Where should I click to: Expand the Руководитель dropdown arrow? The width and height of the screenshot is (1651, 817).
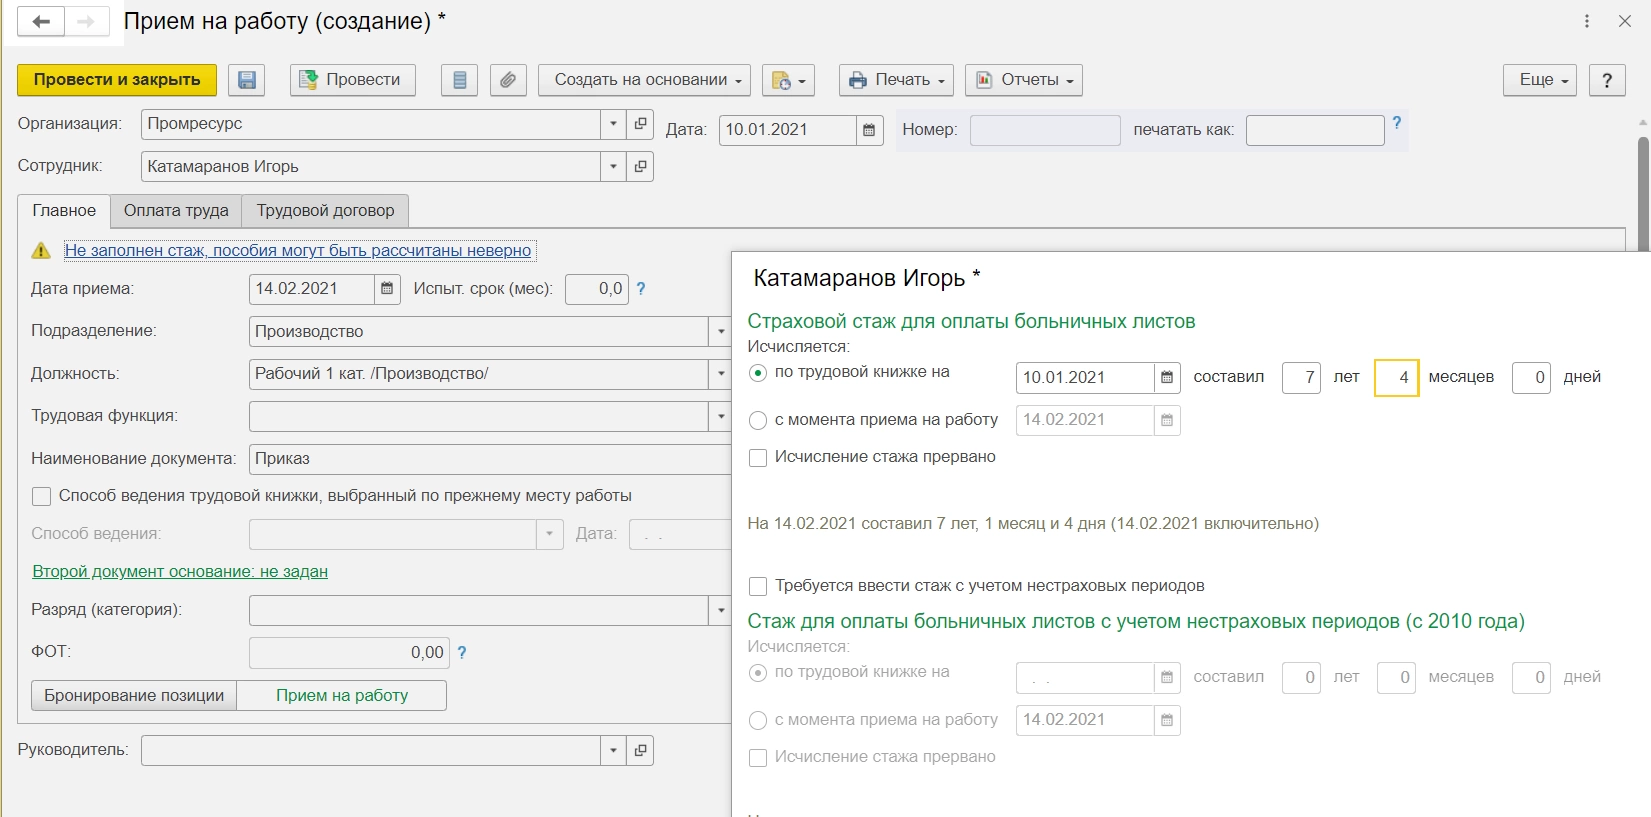pyautogui.click(x=613, y=750)
